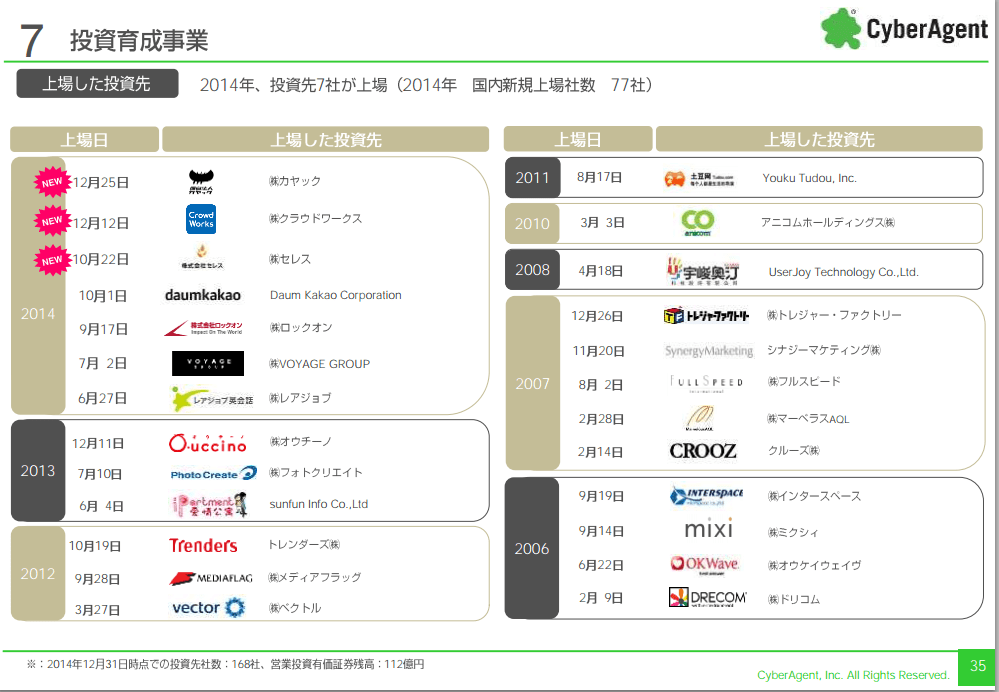This screenshot has width=999, height=692.
Task: Select the sunfun Info Co.,Ltd text
Action: click(319, 504)
